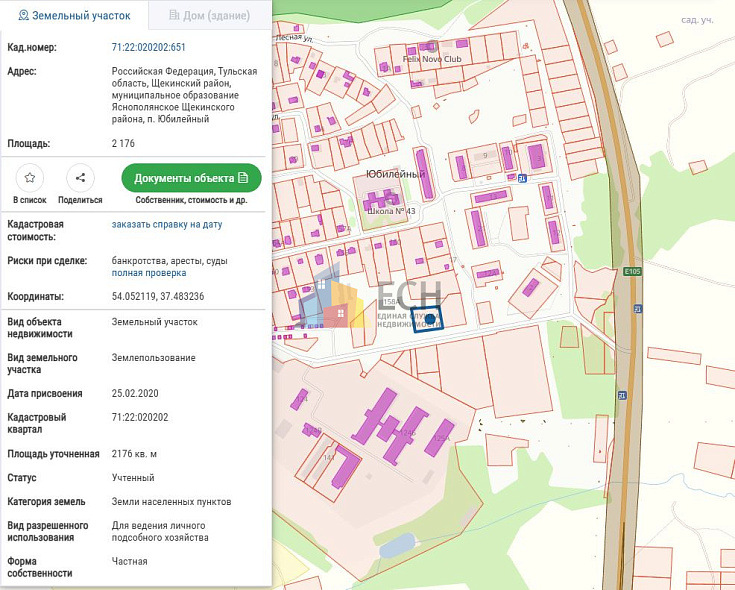Screen dimensions: 735x590
Task: Click the Felix Novo Club map label
Action: tap(432, 59)
